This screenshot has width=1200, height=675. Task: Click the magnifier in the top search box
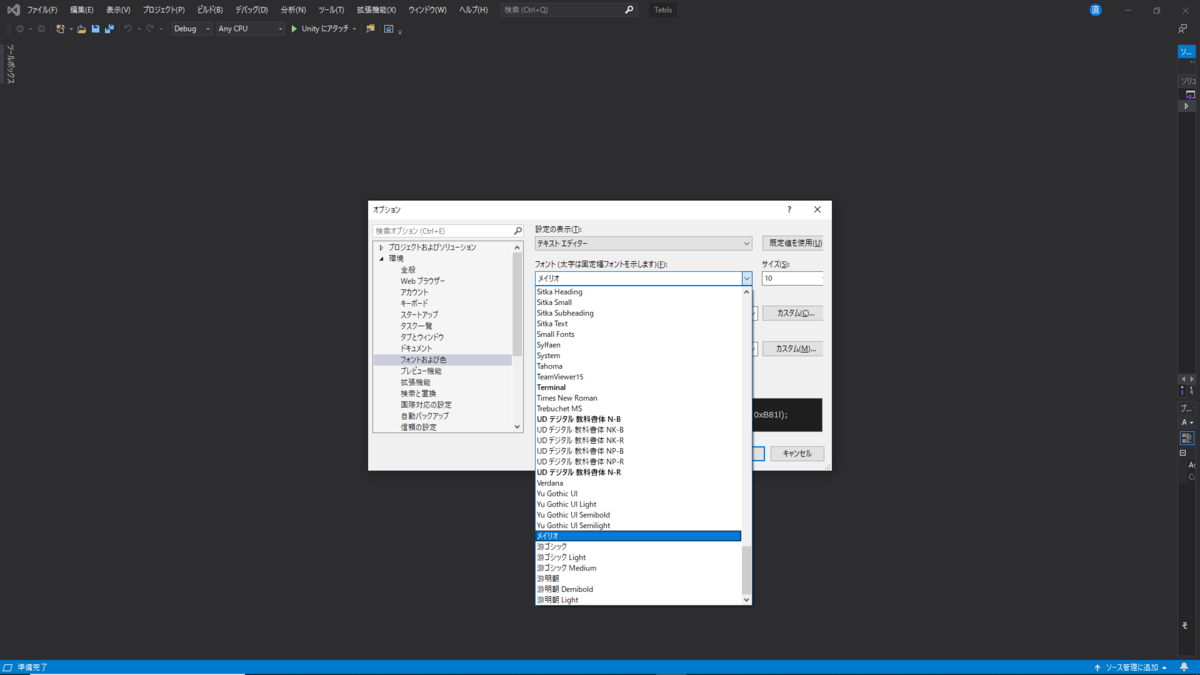point(629,10)
